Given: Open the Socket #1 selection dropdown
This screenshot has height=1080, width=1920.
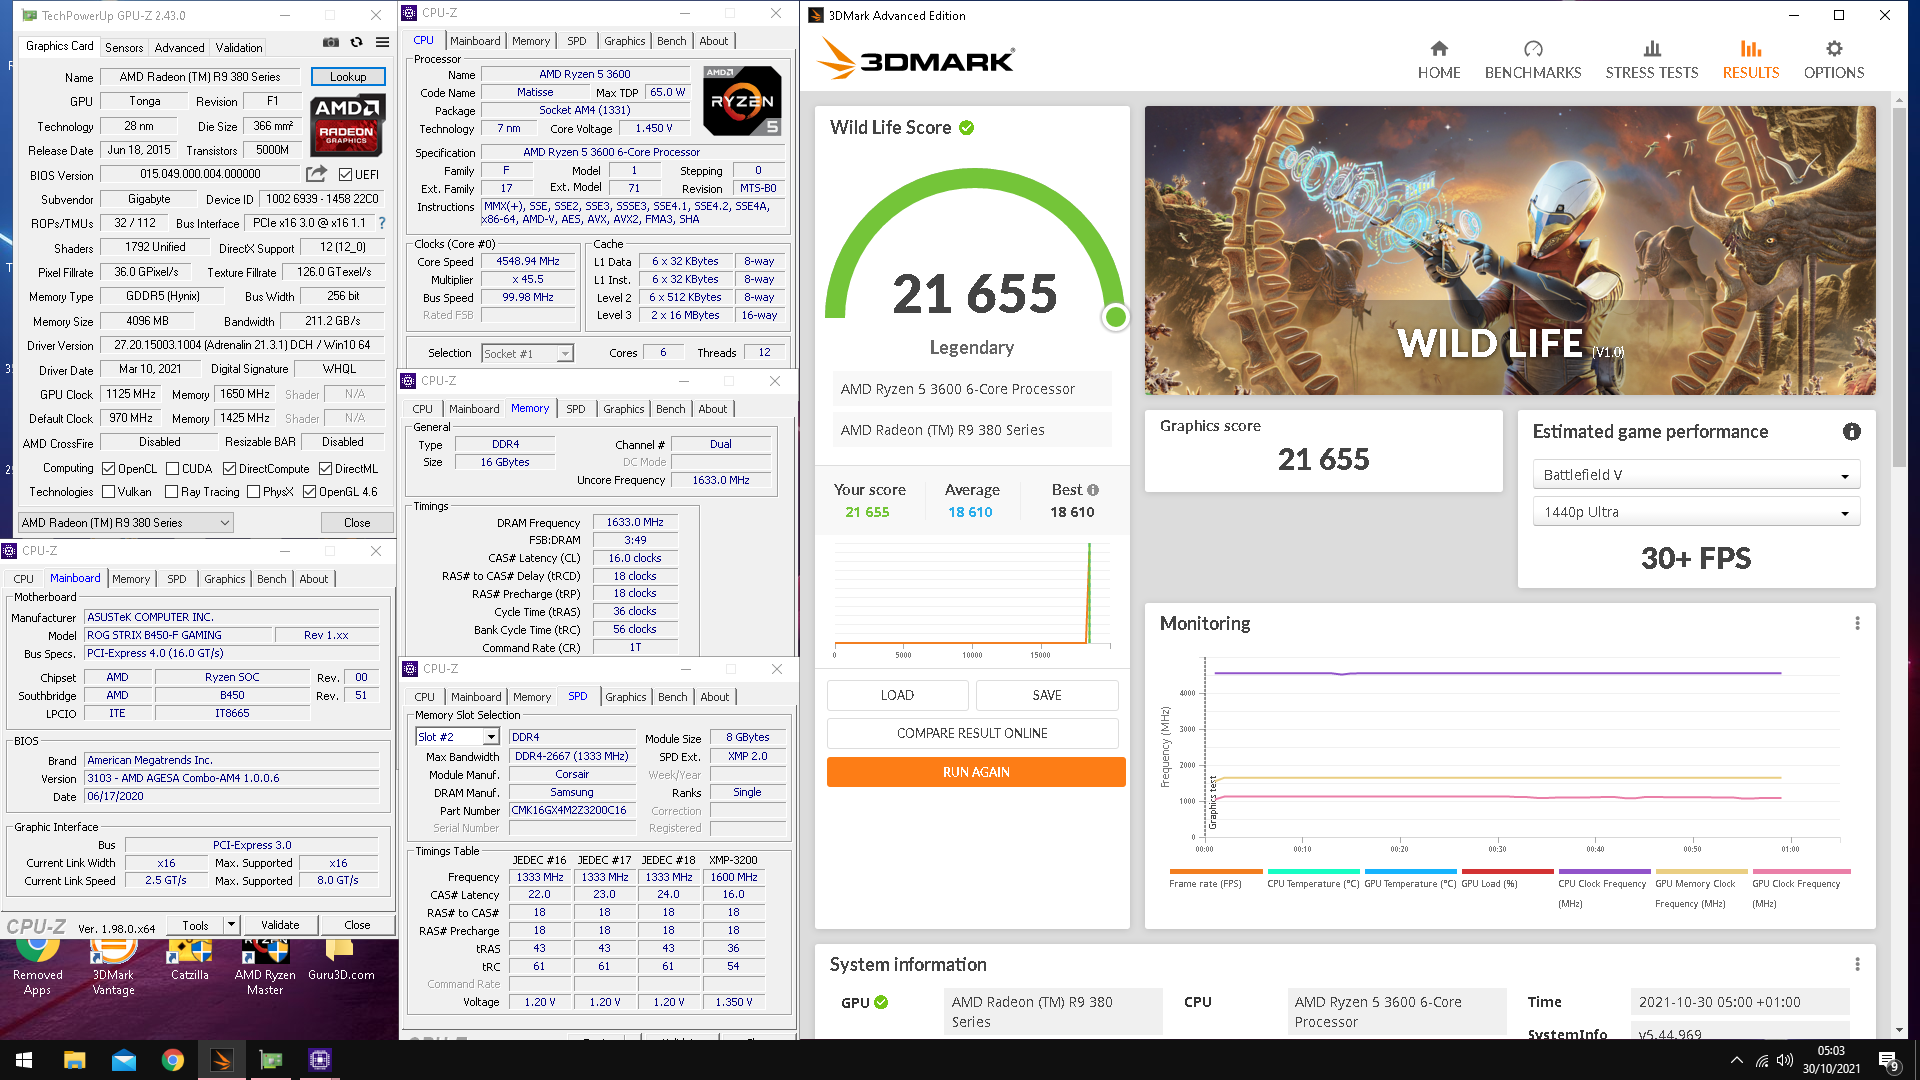Looking at the screenshot, I should [527, 354].
